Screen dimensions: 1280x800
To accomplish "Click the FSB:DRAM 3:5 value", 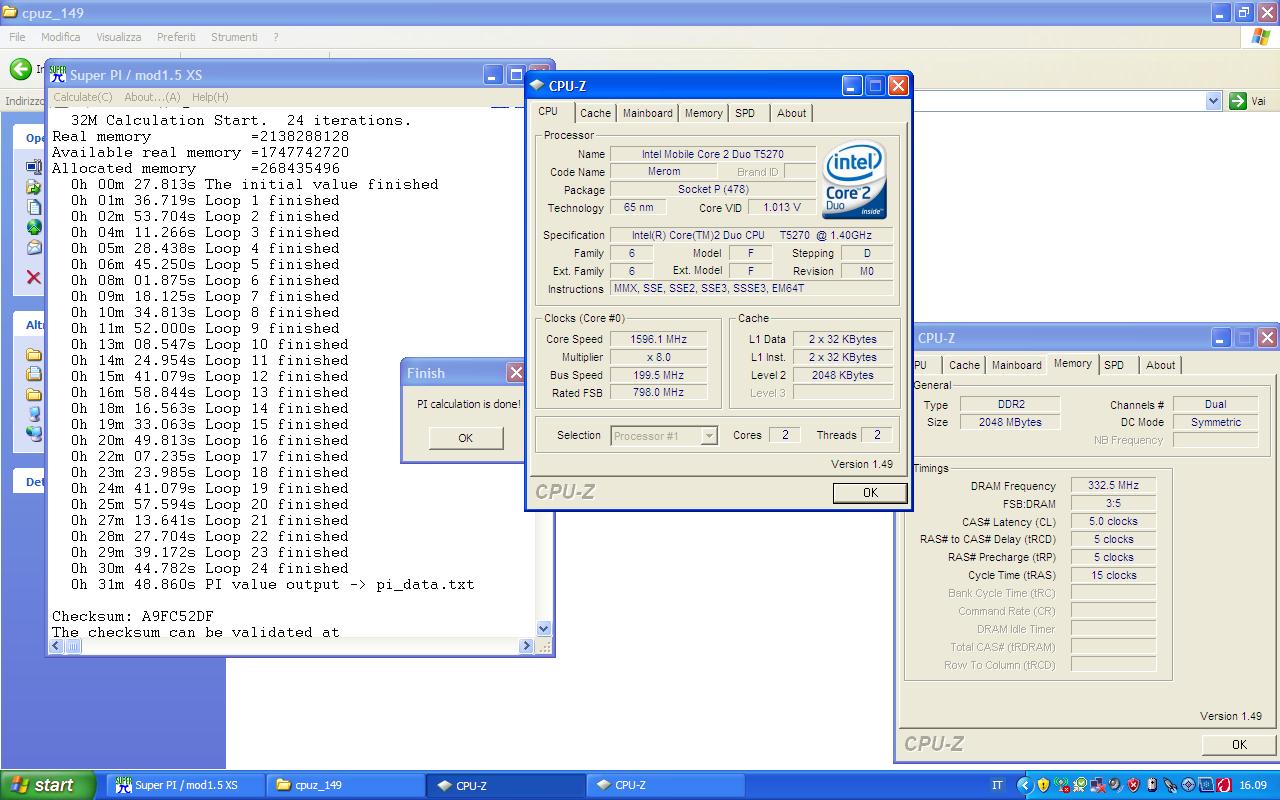I will [x=1113, y=503].
